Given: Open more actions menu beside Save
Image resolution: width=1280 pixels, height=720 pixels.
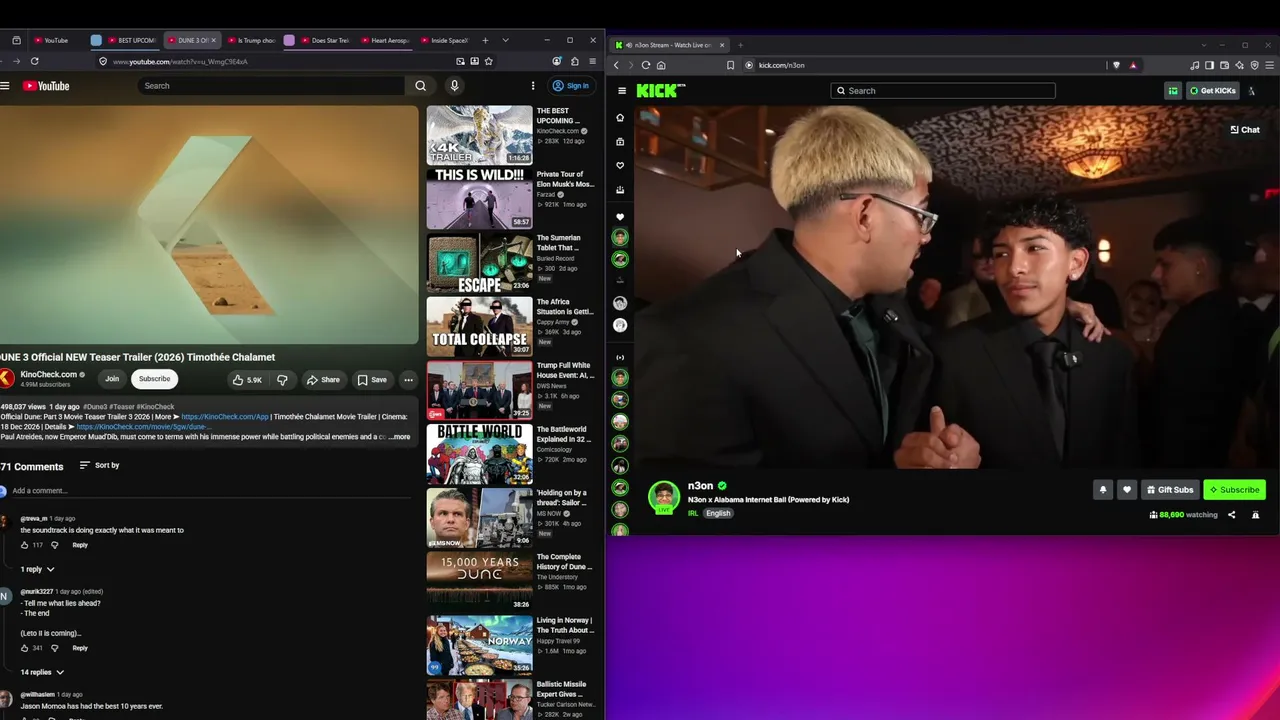Looking at the screenshot, I should coord(408,380).
